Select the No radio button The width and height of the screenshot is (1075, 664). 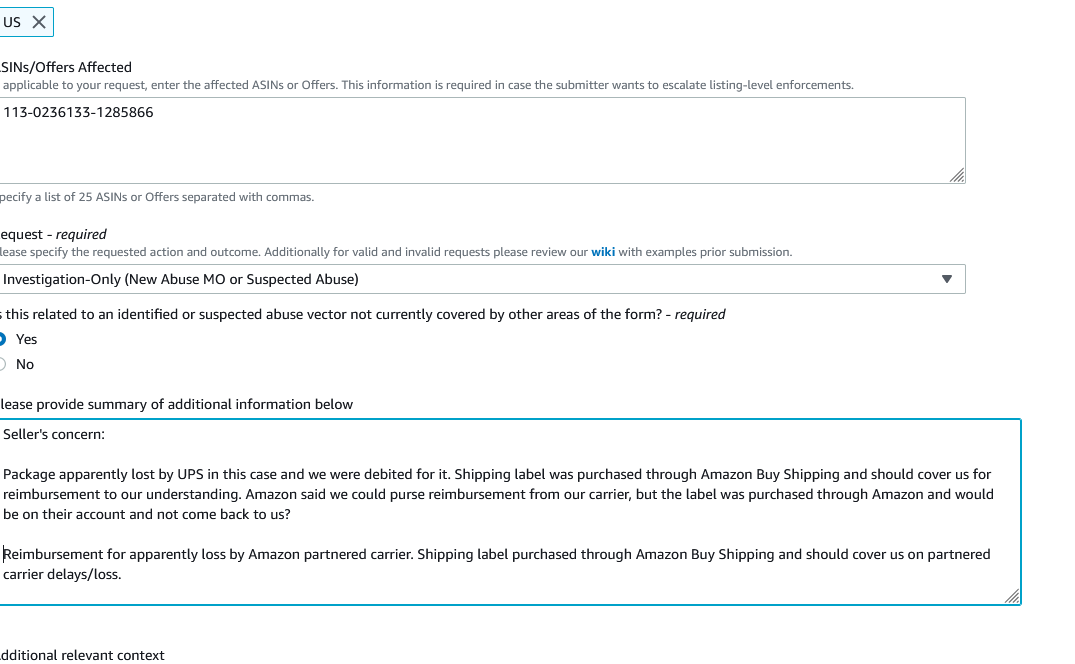coord(2,364)
